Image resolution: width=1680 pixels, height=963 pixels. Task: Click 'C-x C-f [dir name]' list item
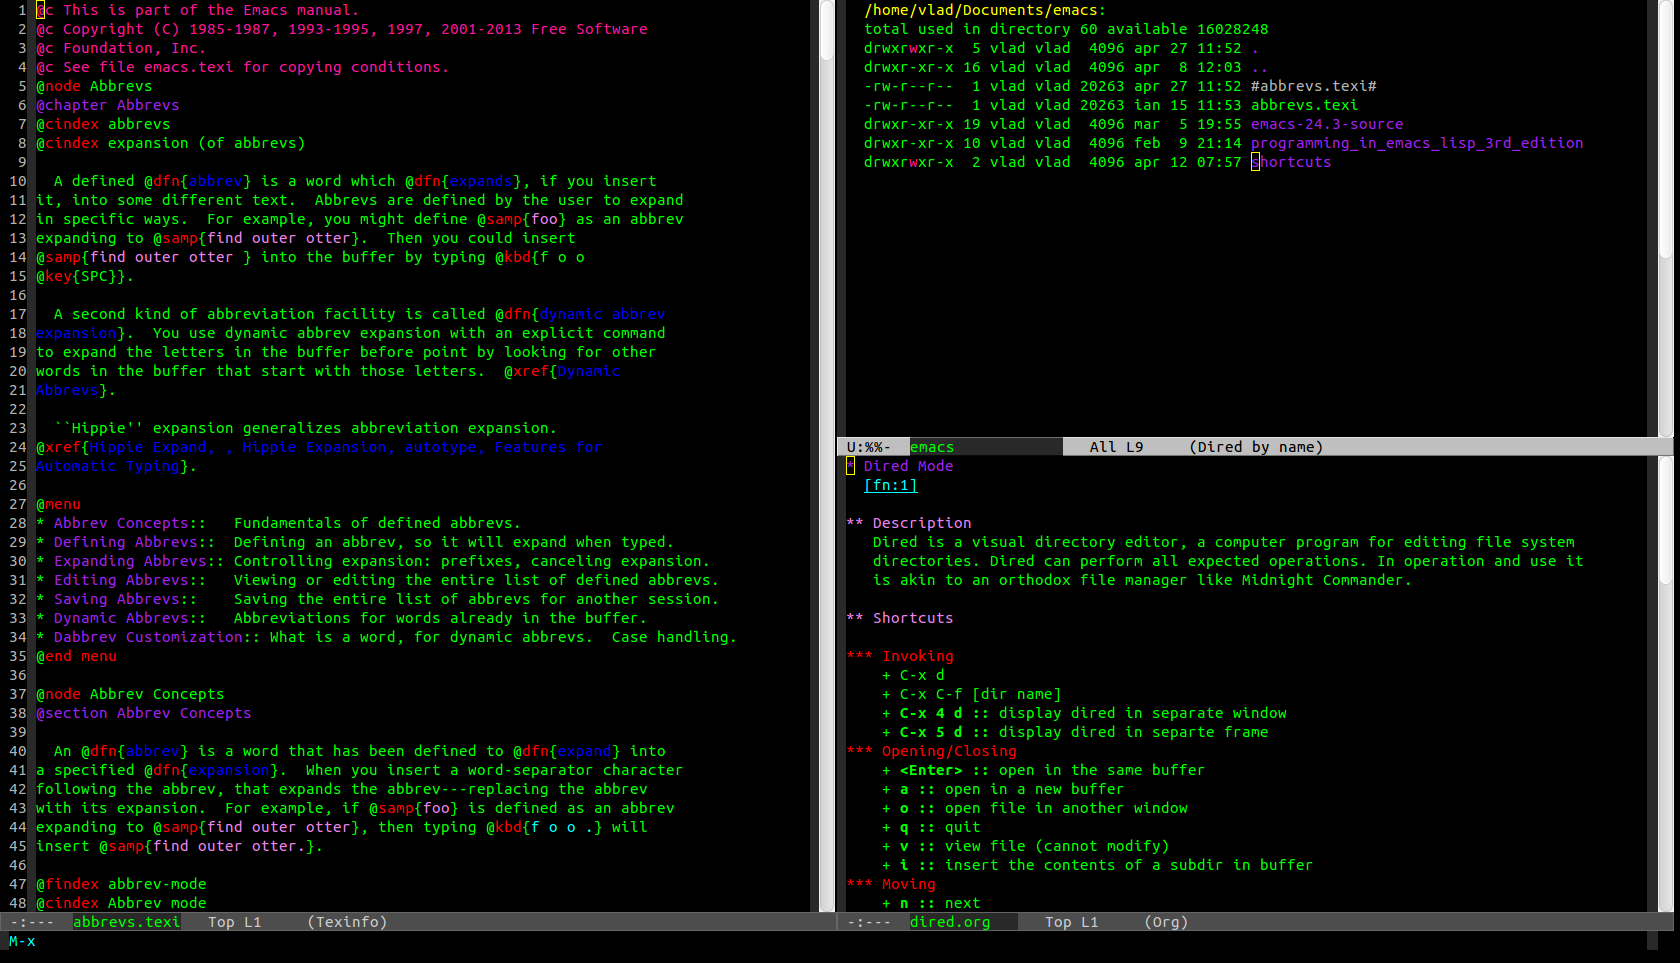(x=971, y=694)
